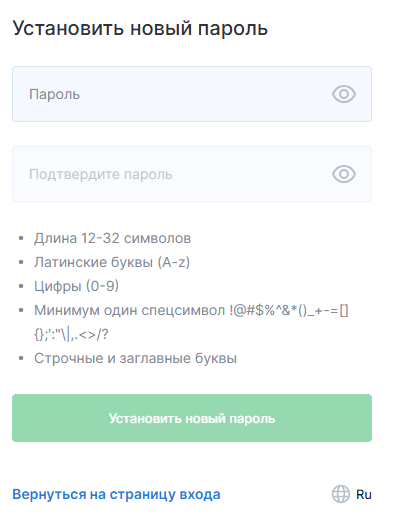The height and width of the screenshot is (523, 393).
Task: Select the Ru language label
Action: 364,494
